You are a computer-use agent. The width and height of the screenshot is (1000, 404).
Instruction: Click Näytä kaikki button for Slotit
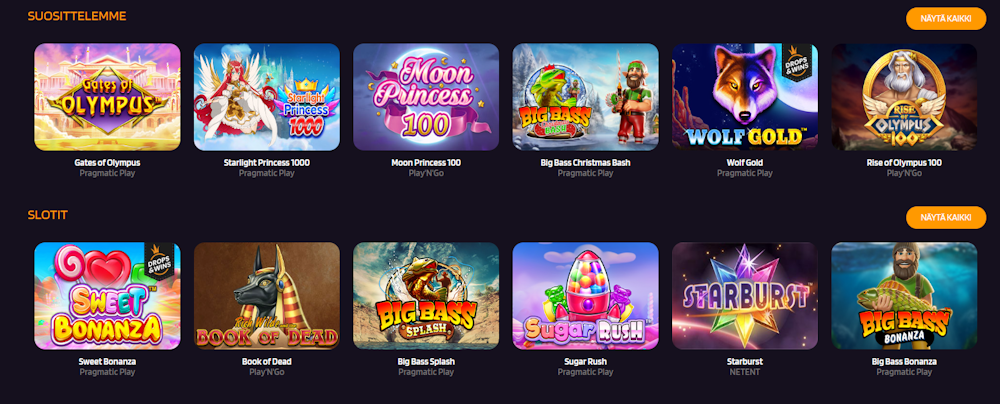coord(946,218)
